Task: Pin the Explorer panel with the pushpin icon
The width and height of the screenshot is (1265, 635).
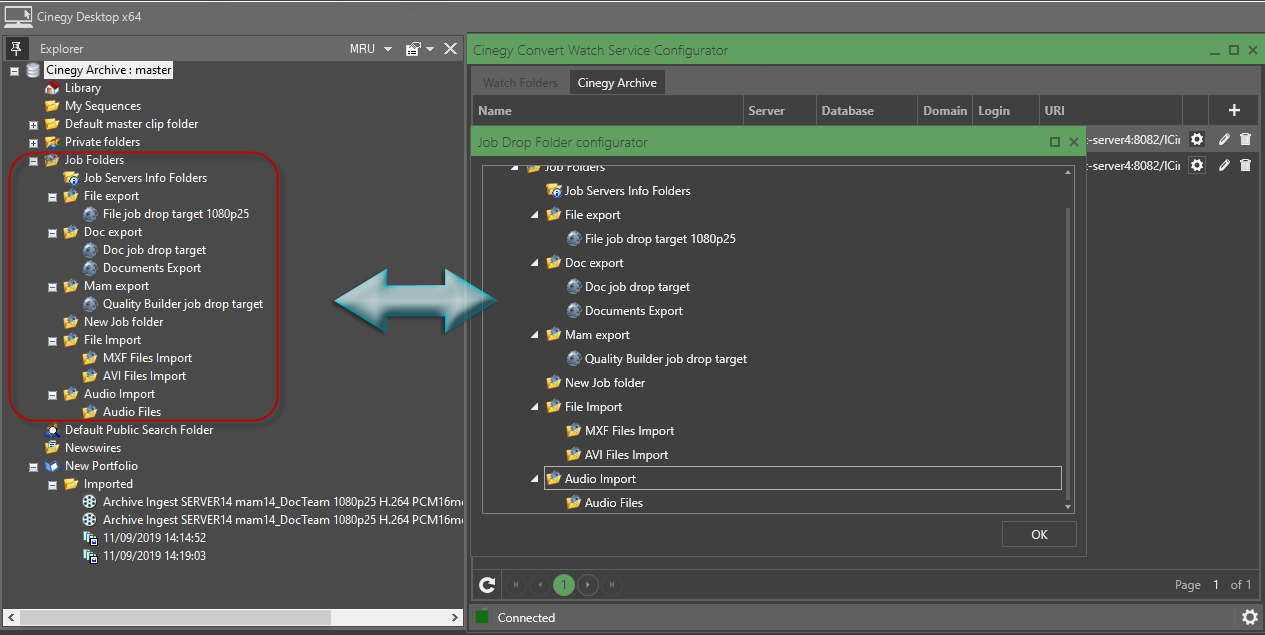Action: coord(16,48)
